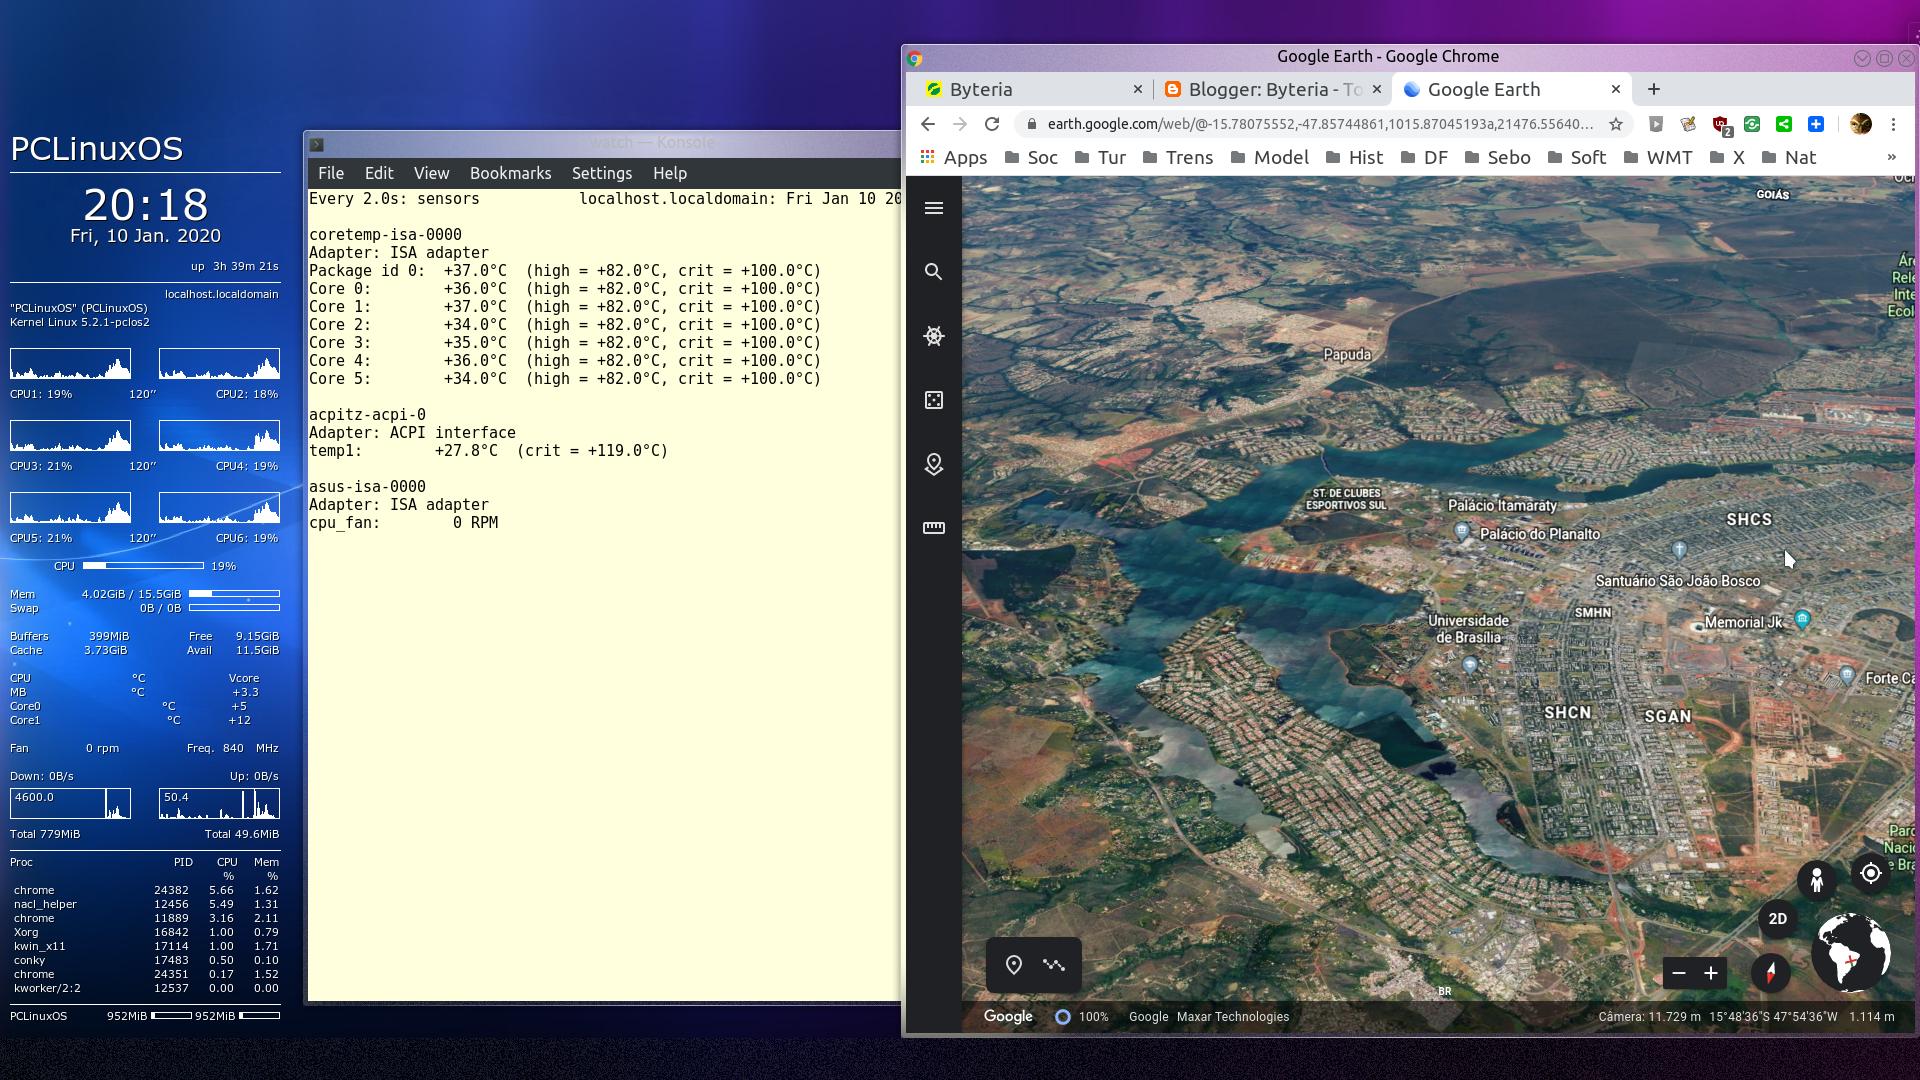Click the Maxar Technologies attribution

(x=1233, y=1017)
